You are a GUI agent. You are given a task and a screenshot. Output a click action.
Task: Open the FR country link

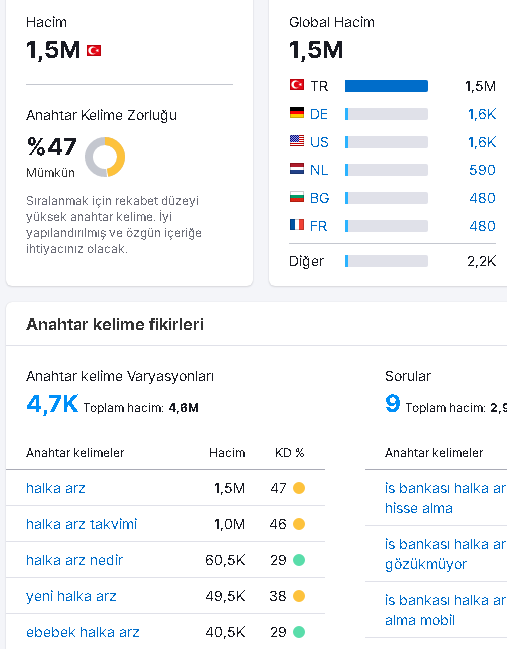tap(318, 226)
